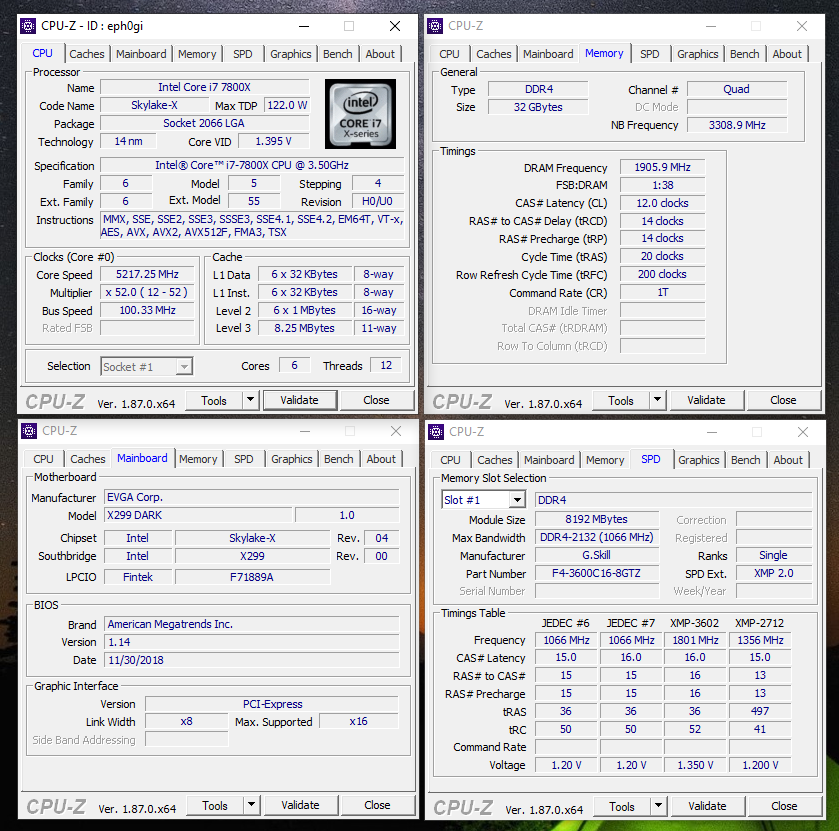Click the Core Speed value 5217.25 MHz
This screenshot has height=831, width=839.
[x=147, y=275]
